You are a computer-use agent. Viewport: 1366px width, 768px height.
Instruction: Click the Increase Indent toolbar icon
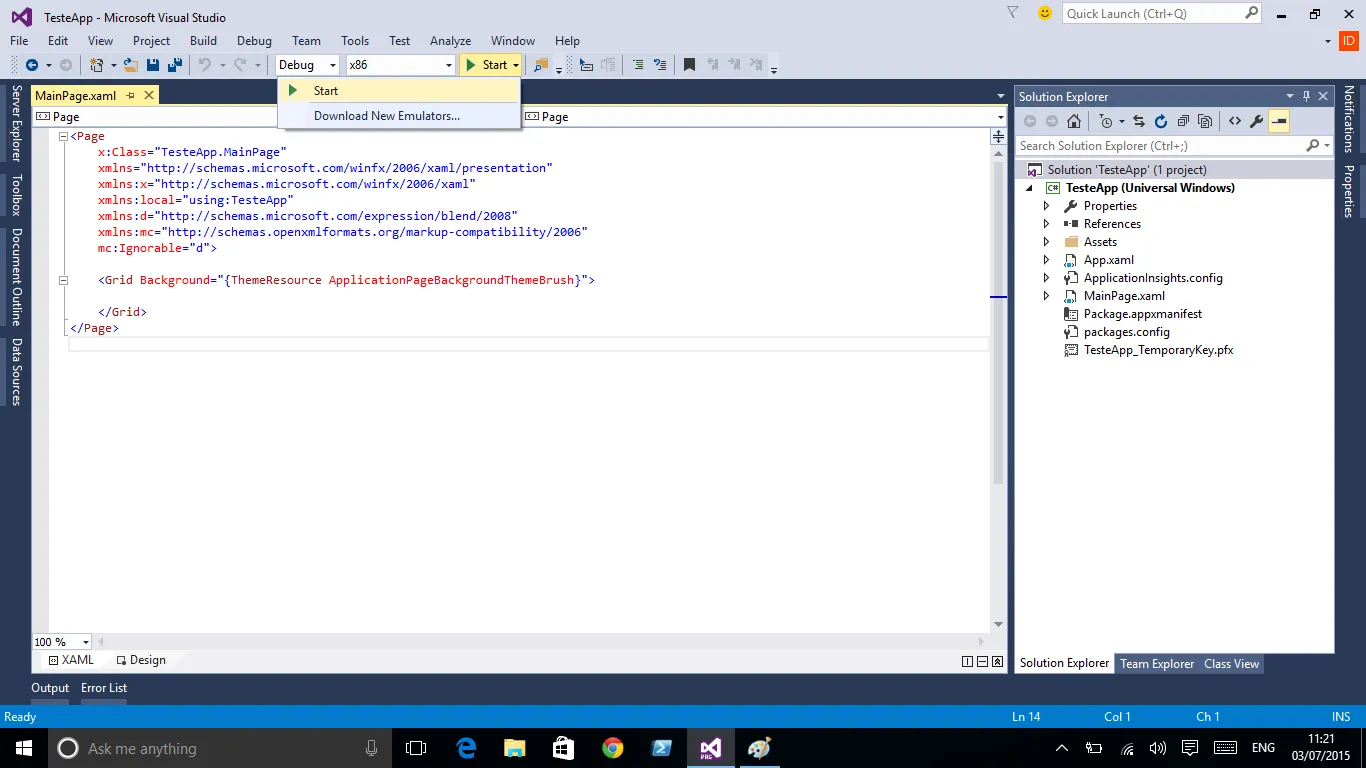[x=660, y=65]
